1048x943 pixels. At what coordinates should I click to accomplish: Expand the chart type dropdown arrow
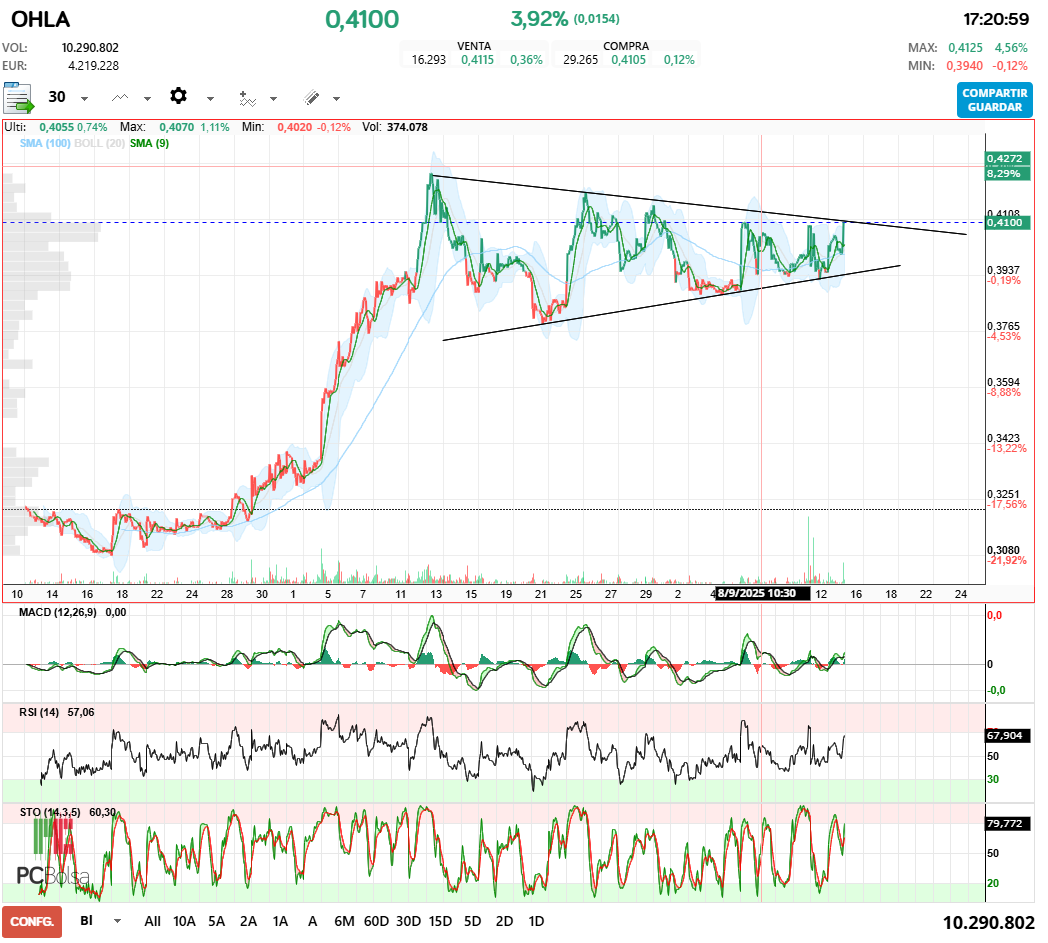pyautogui.click(x=147, y=99)
